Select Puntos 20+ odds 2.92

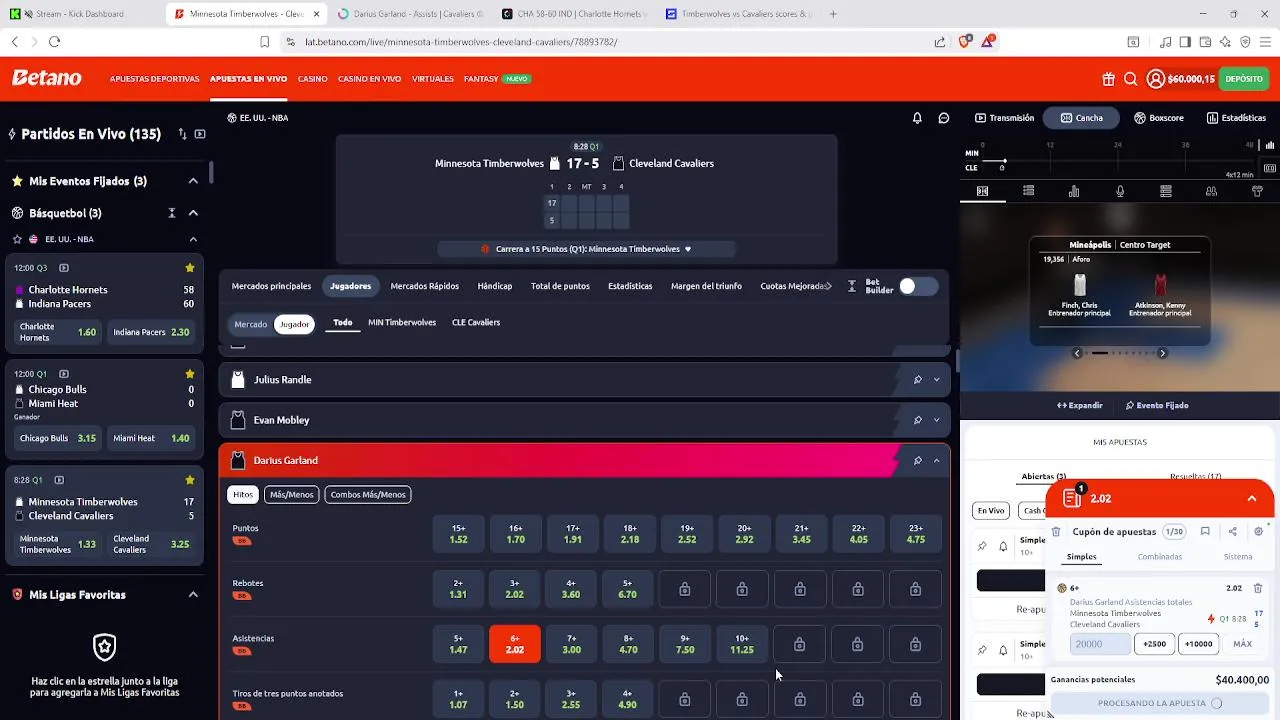pos(744,534)
